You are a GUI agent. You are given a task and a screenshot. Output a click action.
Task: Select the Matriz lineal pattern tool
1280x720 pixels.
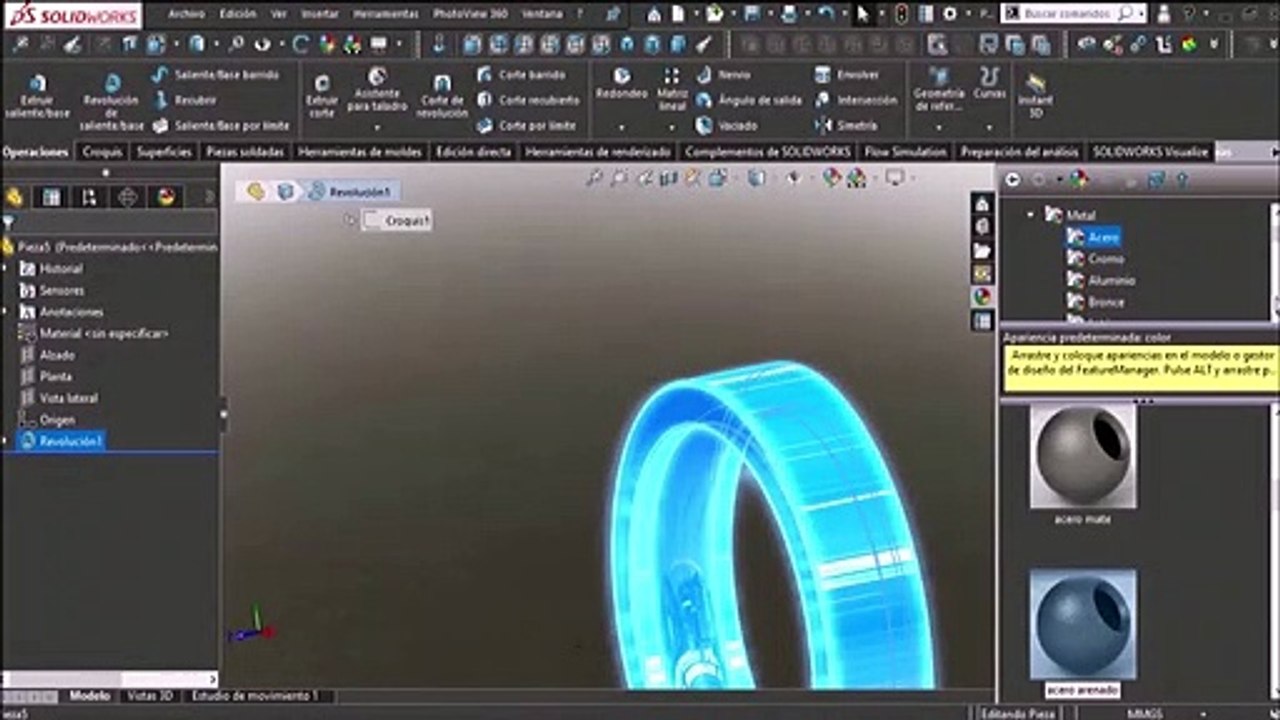672,90
